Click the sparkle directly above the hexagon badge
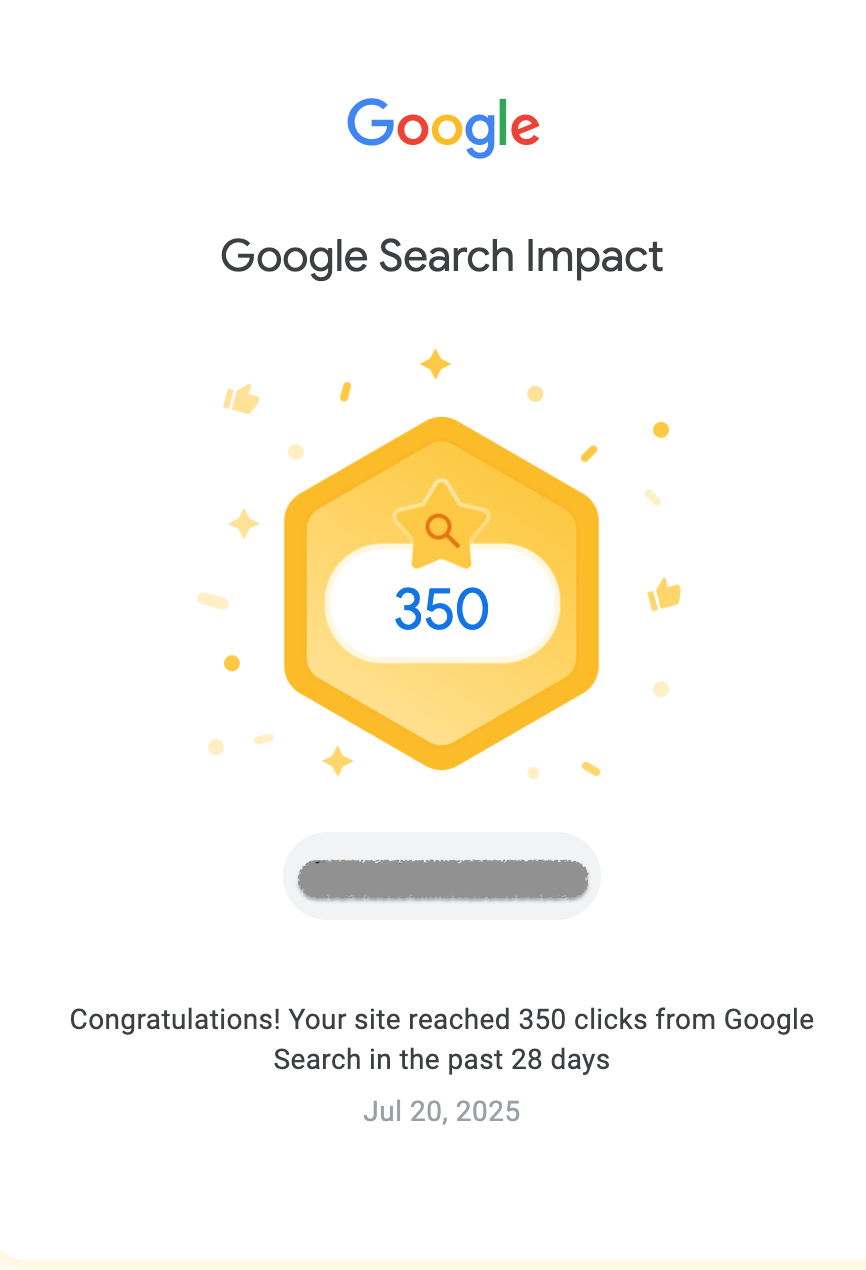Image resolution: width=866 pixels, height=1270 pixels. pos(435,364)
